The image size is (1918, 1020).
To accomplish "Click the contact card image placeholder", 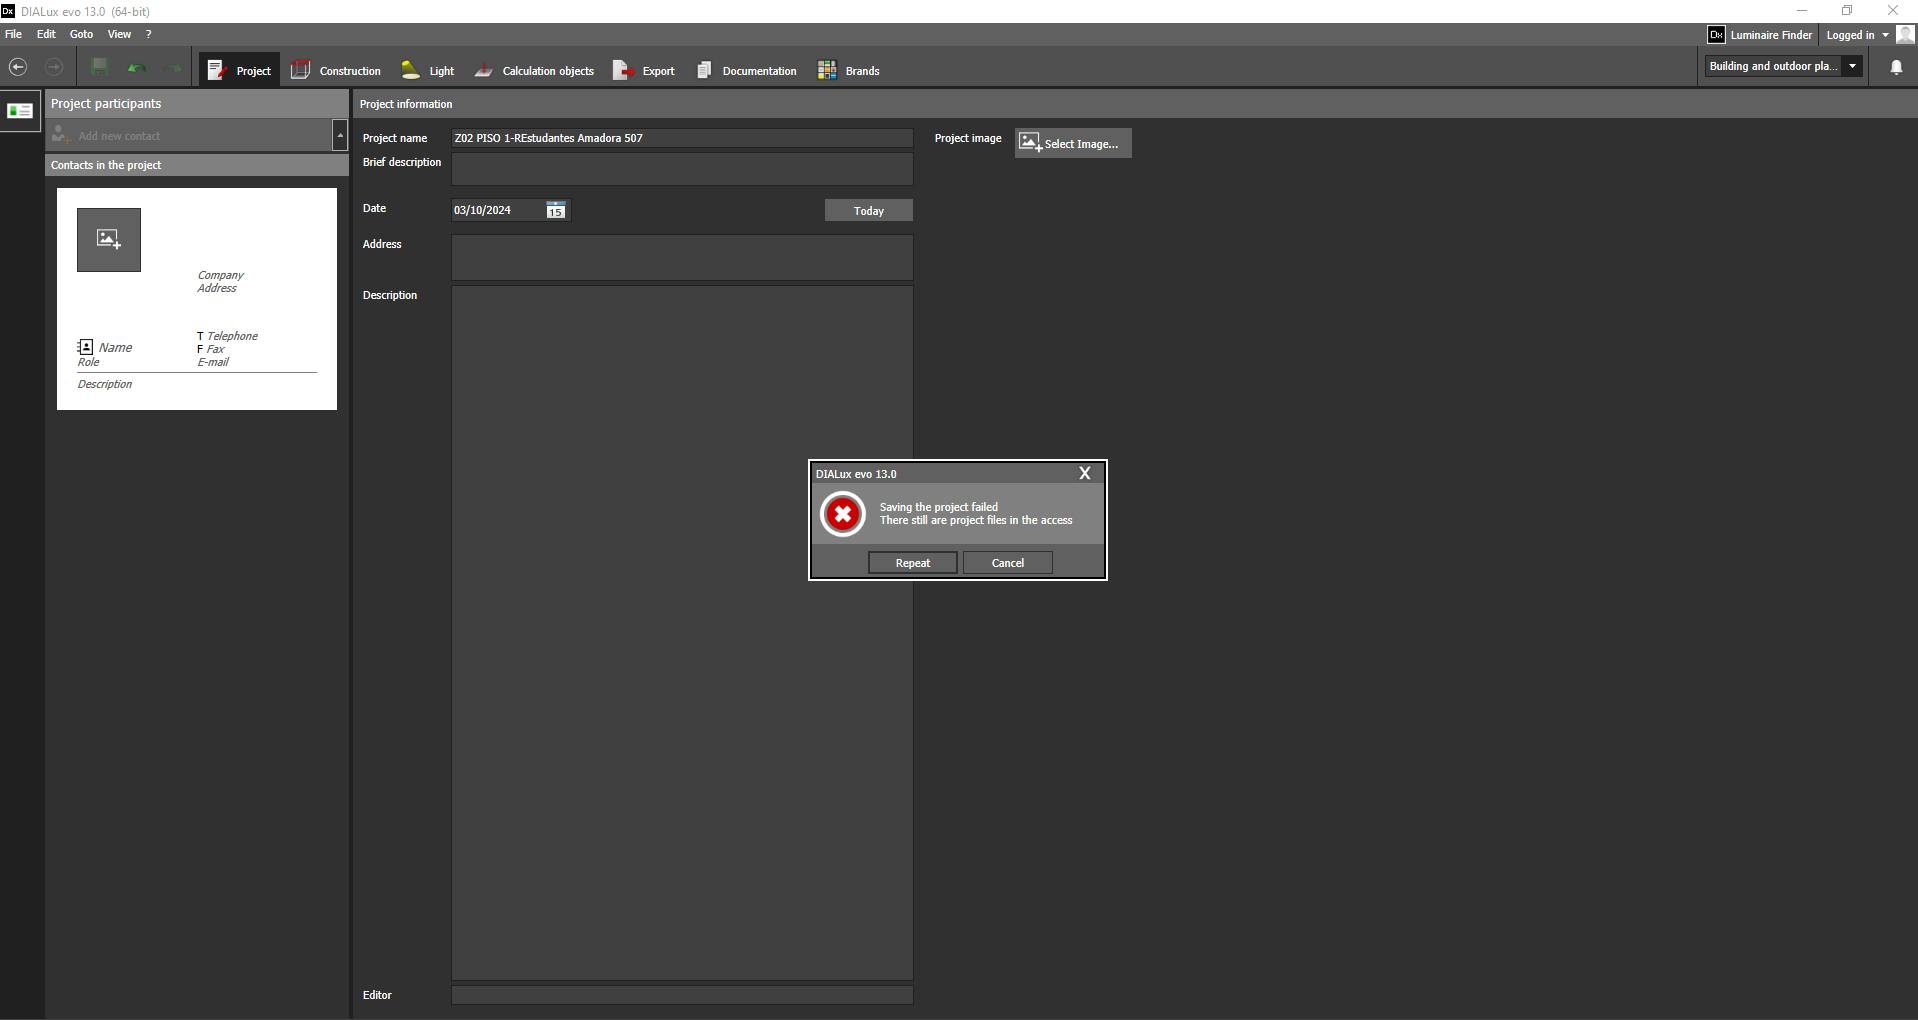I will coord(109,239).
